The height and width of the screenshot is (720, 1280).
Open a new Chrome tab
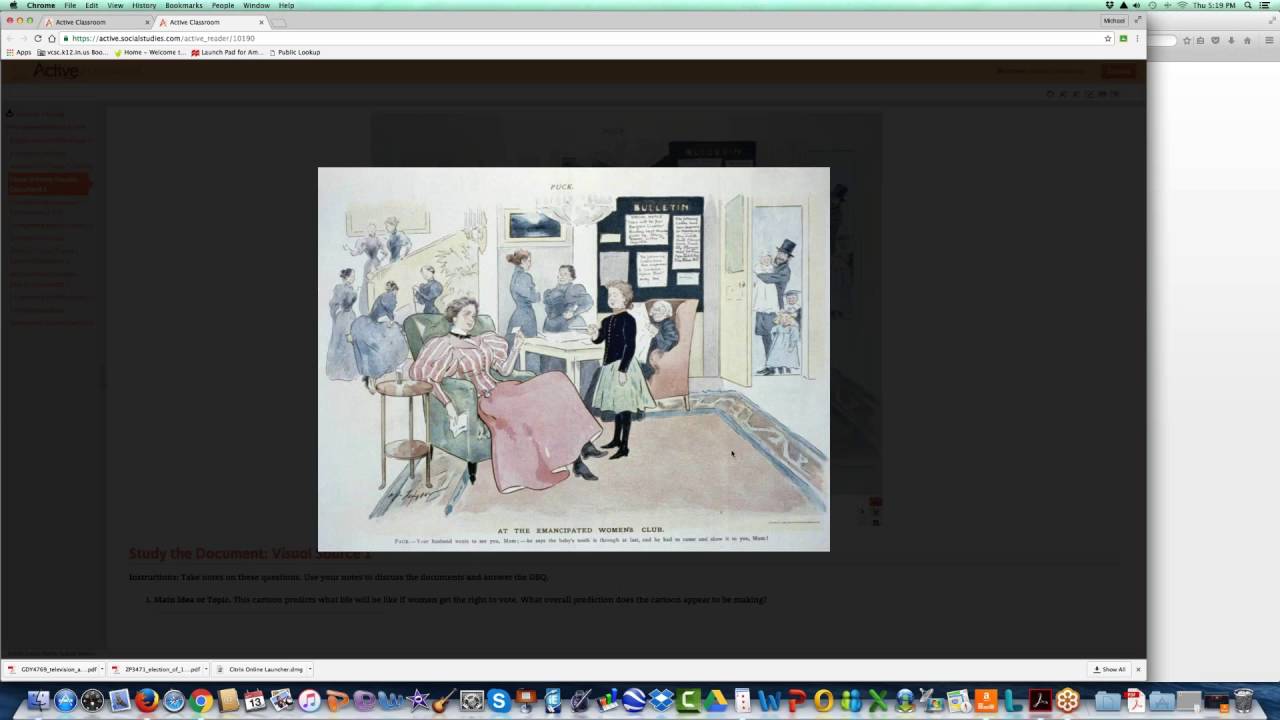(x=280, y=22)
